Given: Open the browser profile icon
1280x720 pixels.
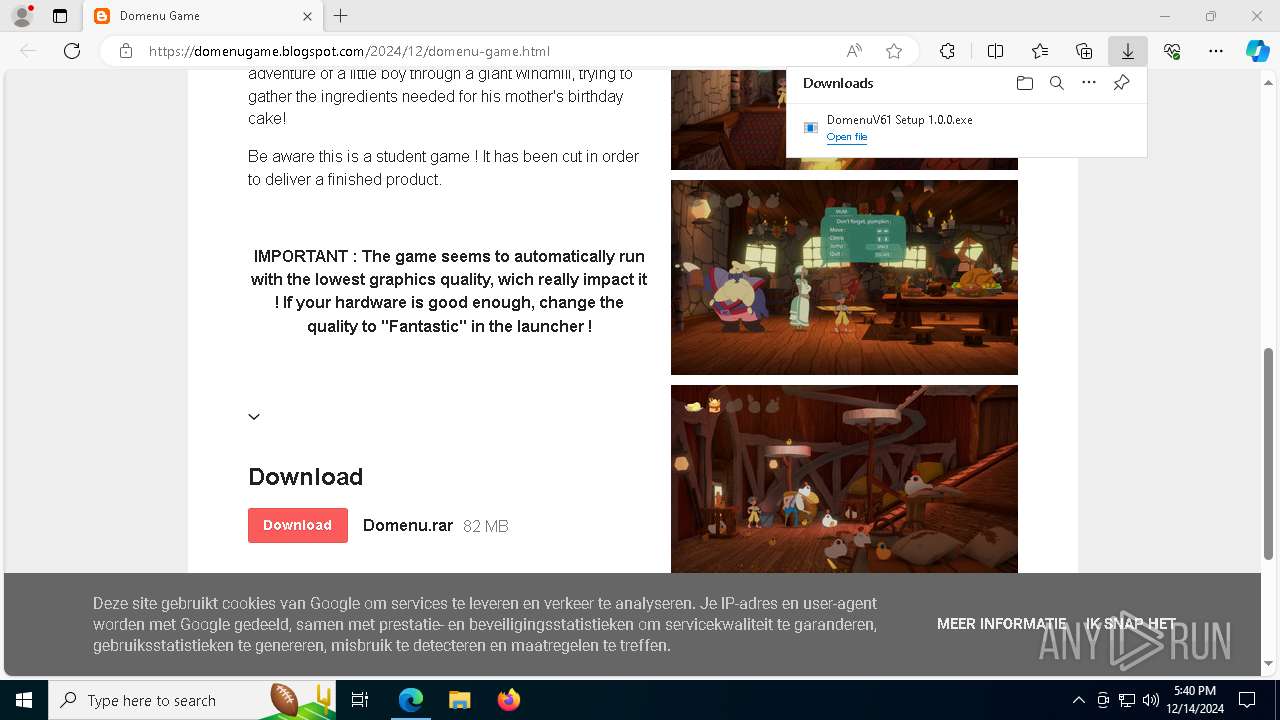Looking at the screenshot, I should (x=22, y=16).
